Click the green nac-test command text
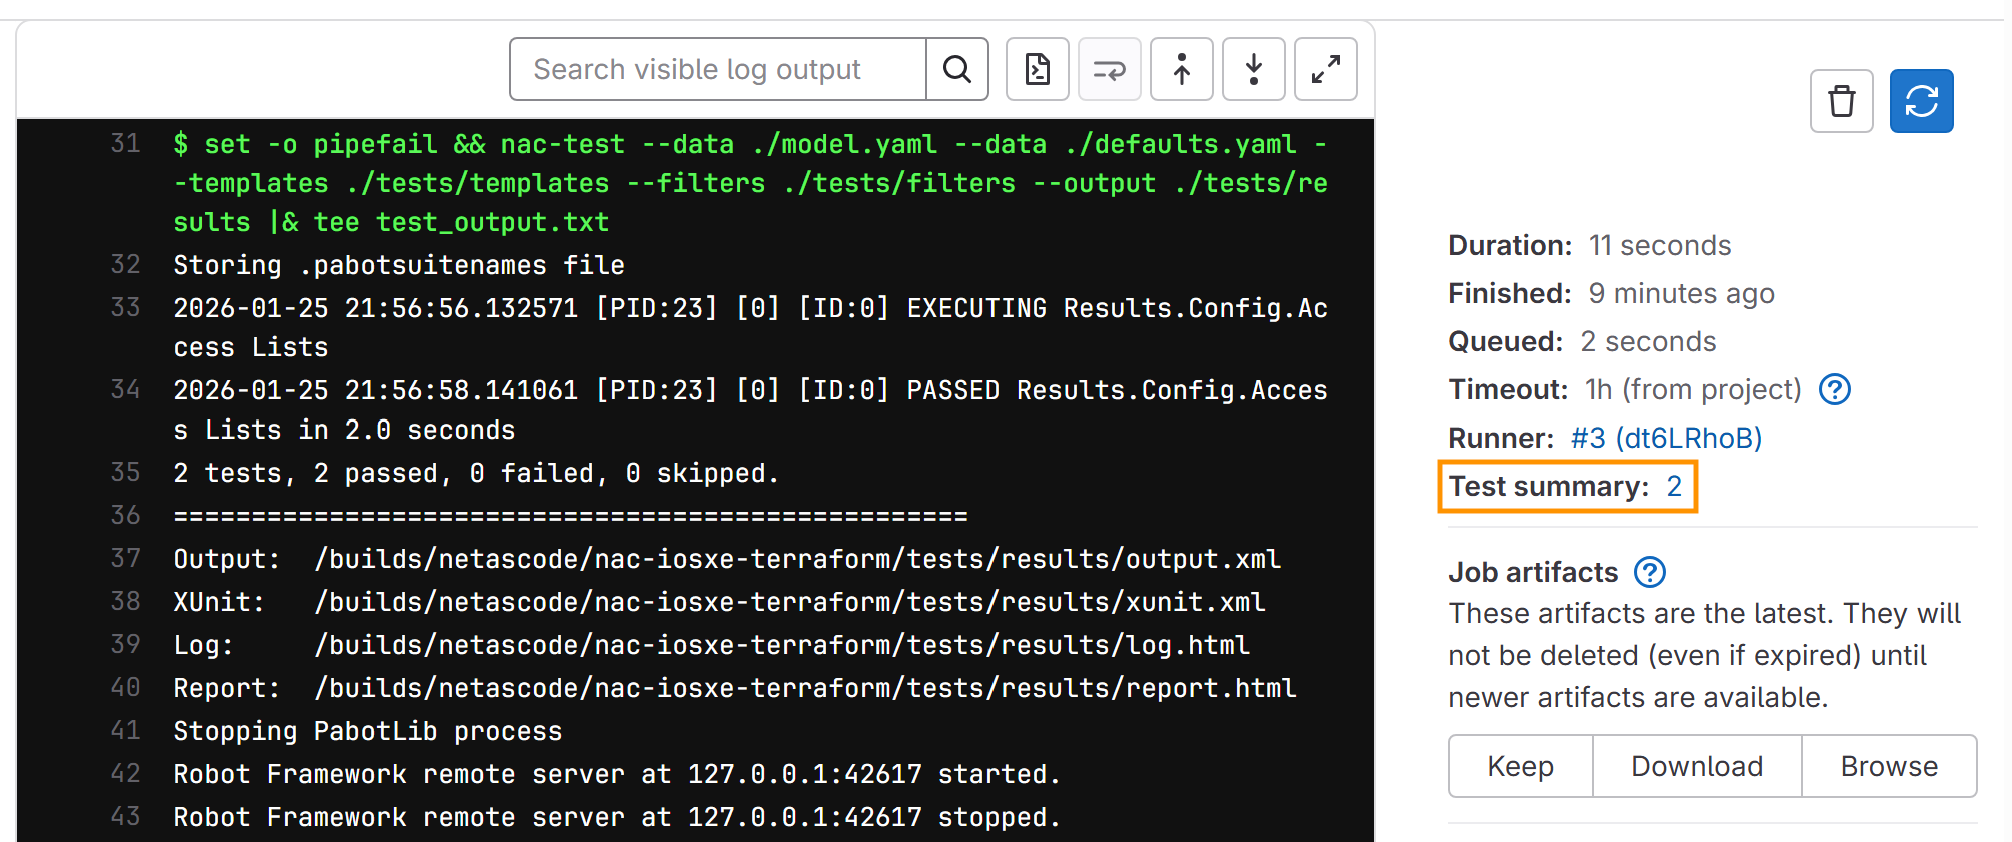The height and width of the screenshot is (842, 2012). 751,183
